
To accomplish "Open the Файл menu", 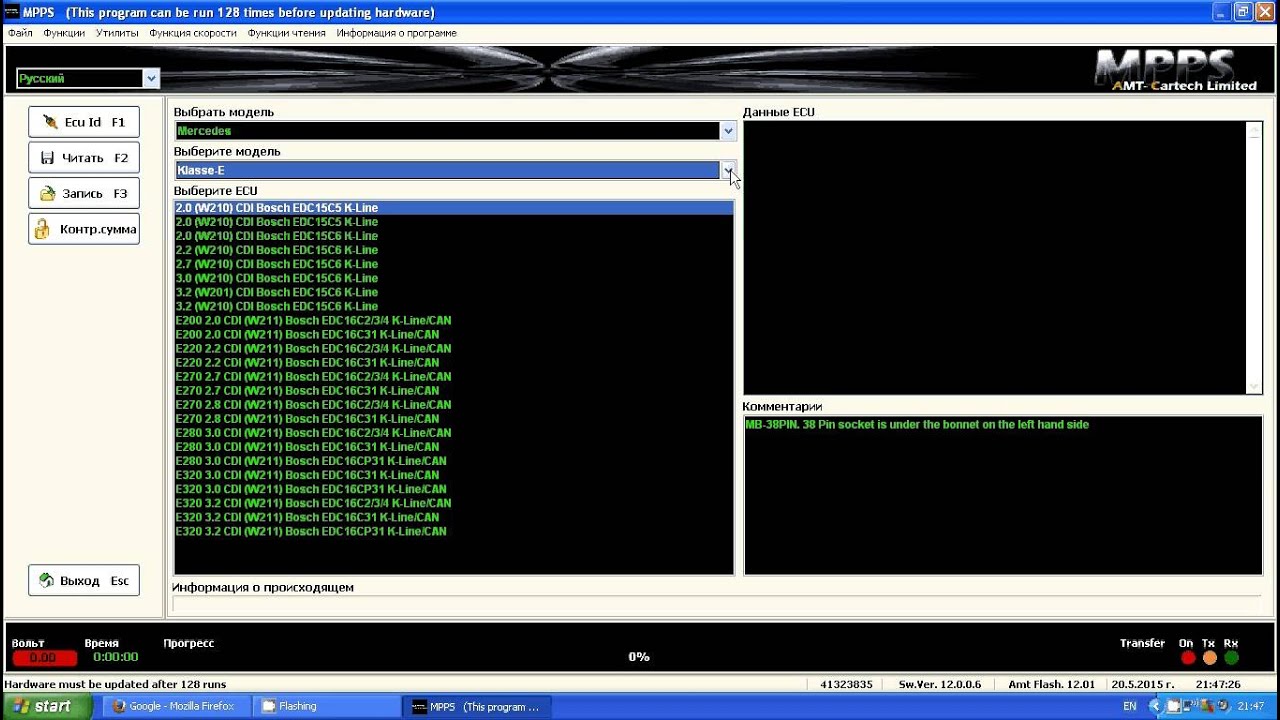I will [x=20, y=33].
